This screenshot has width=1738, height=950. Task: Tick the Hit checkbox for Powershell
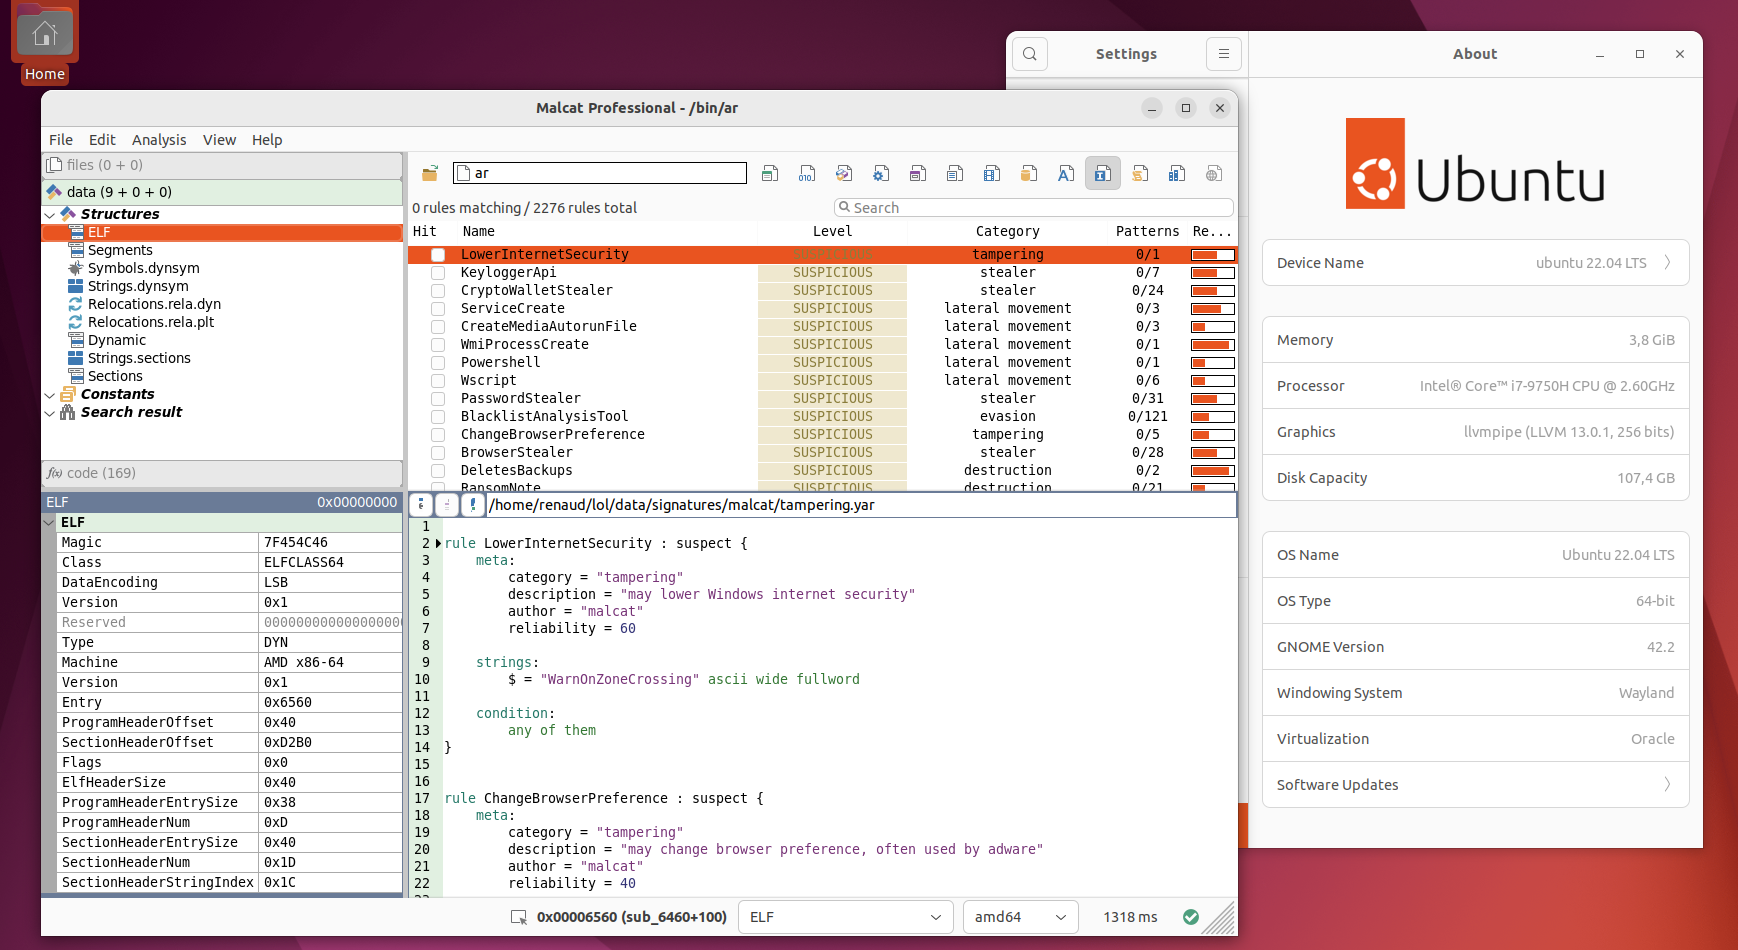pyautogui.click(x=438, y=363)
